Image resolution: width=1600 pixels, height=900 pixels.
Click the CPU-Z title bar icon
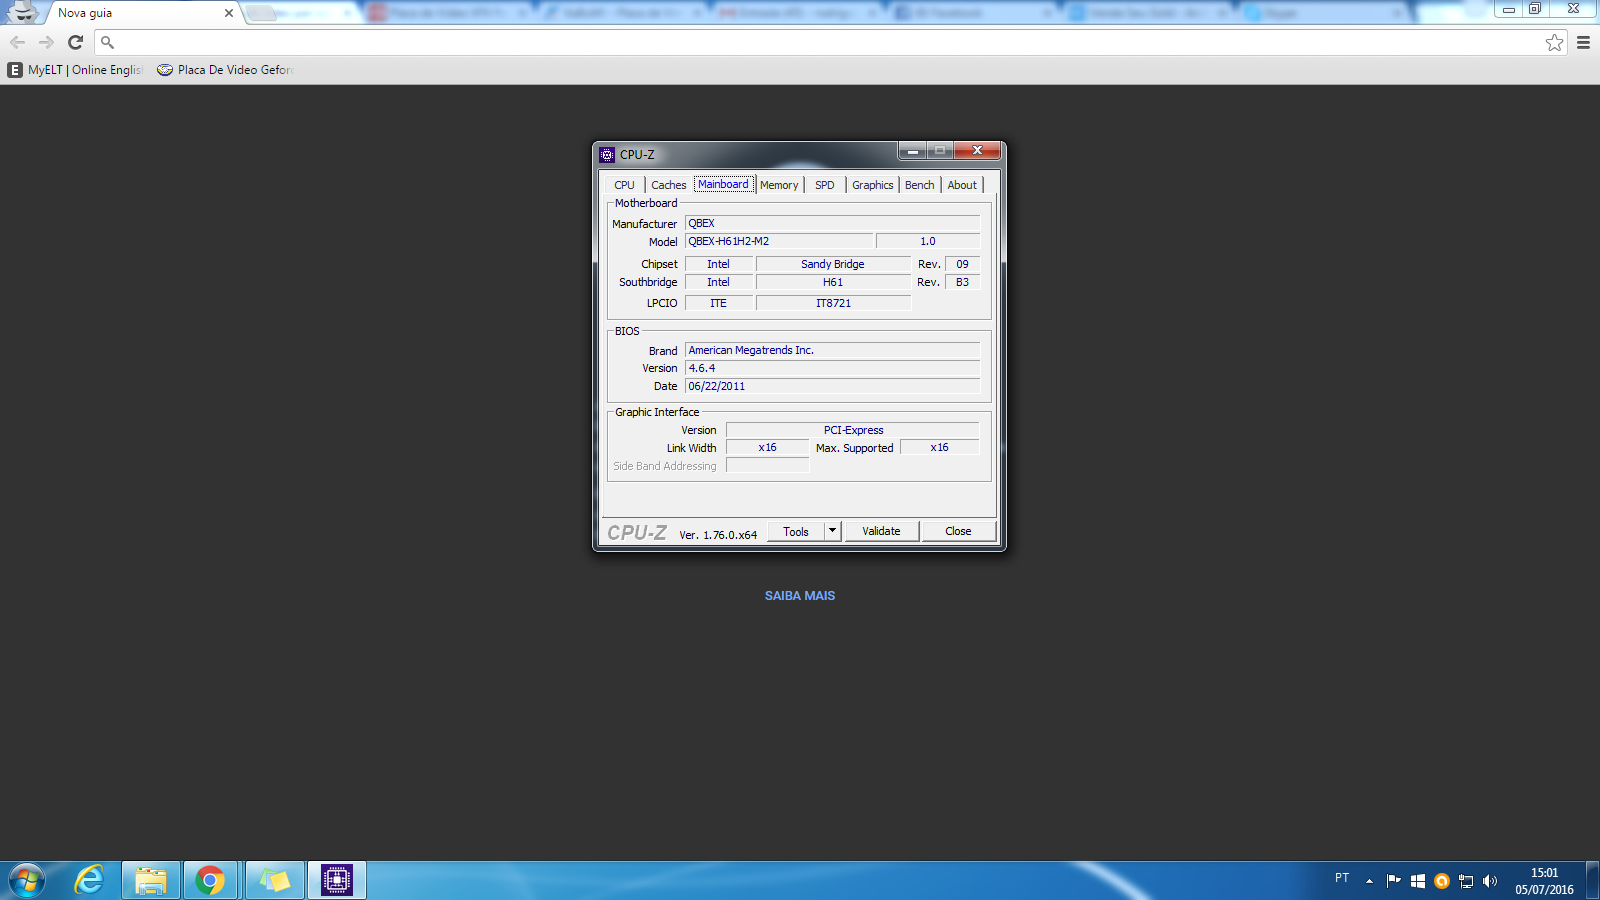(x=607, y=154)
